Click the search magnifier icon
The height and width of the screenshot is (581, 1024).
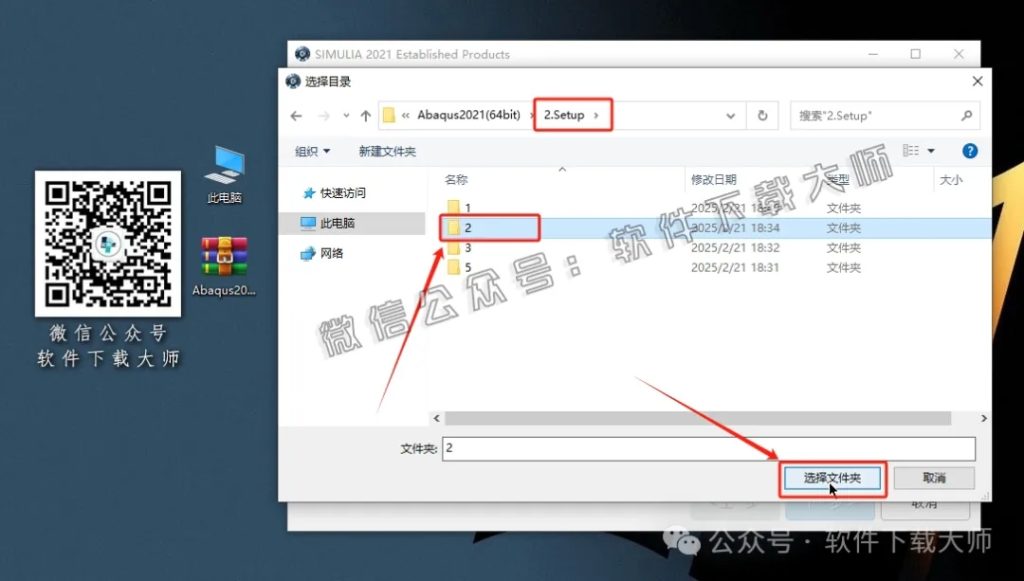(966, 115)
